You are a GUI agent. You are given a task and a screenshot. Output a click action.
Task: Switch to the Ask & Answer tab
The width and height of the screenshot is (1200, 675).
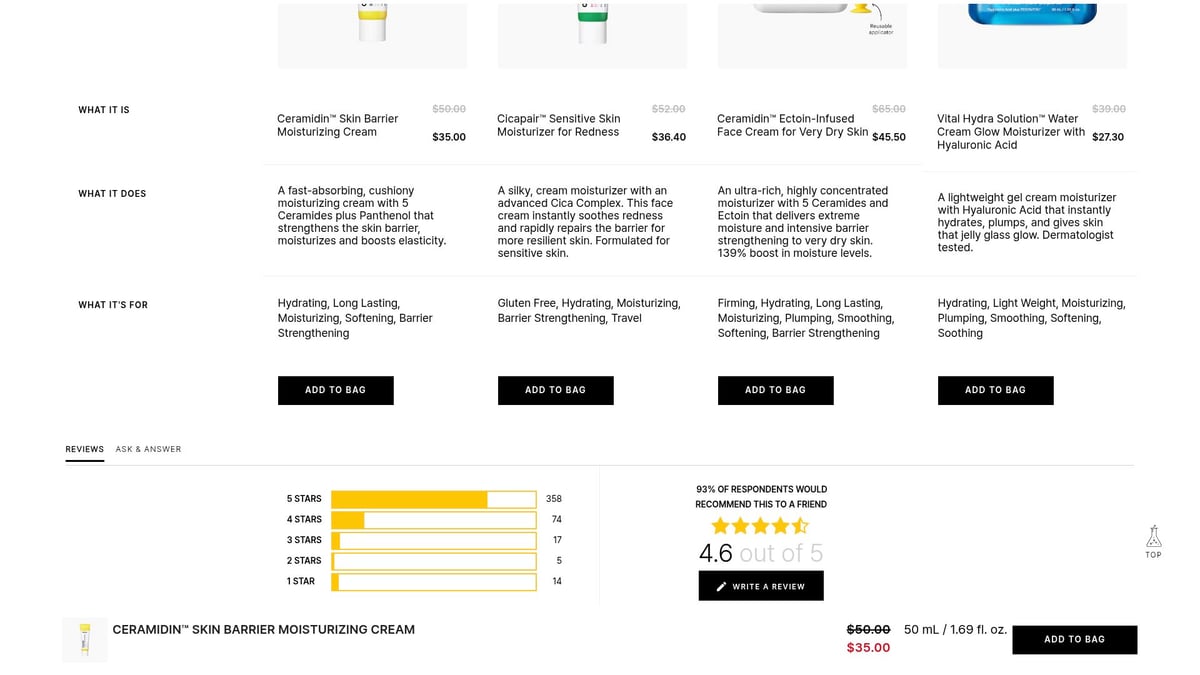coord(148,450)
